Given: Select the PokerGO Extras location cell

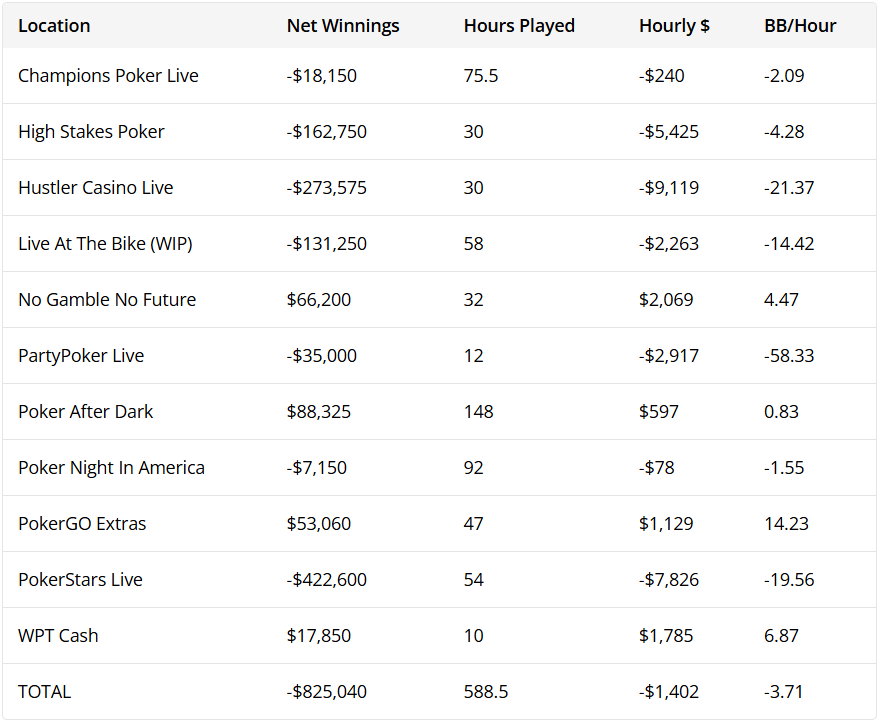Looking at the screenshot, I should tap(82, 524).
